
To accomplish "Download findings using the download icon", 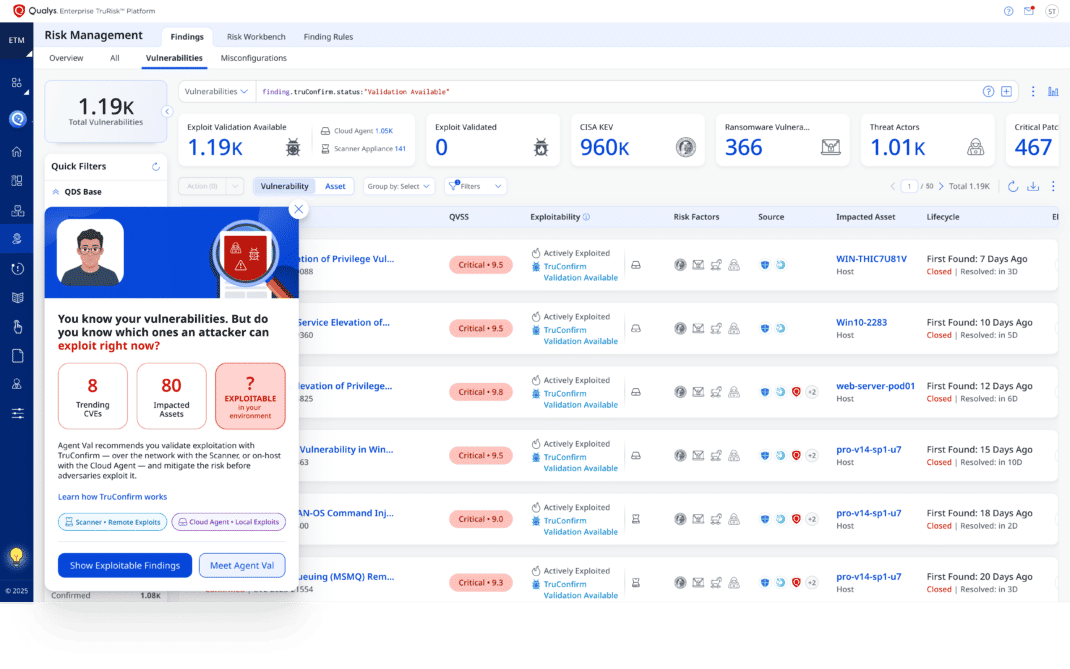I will tap(1033, 186).
